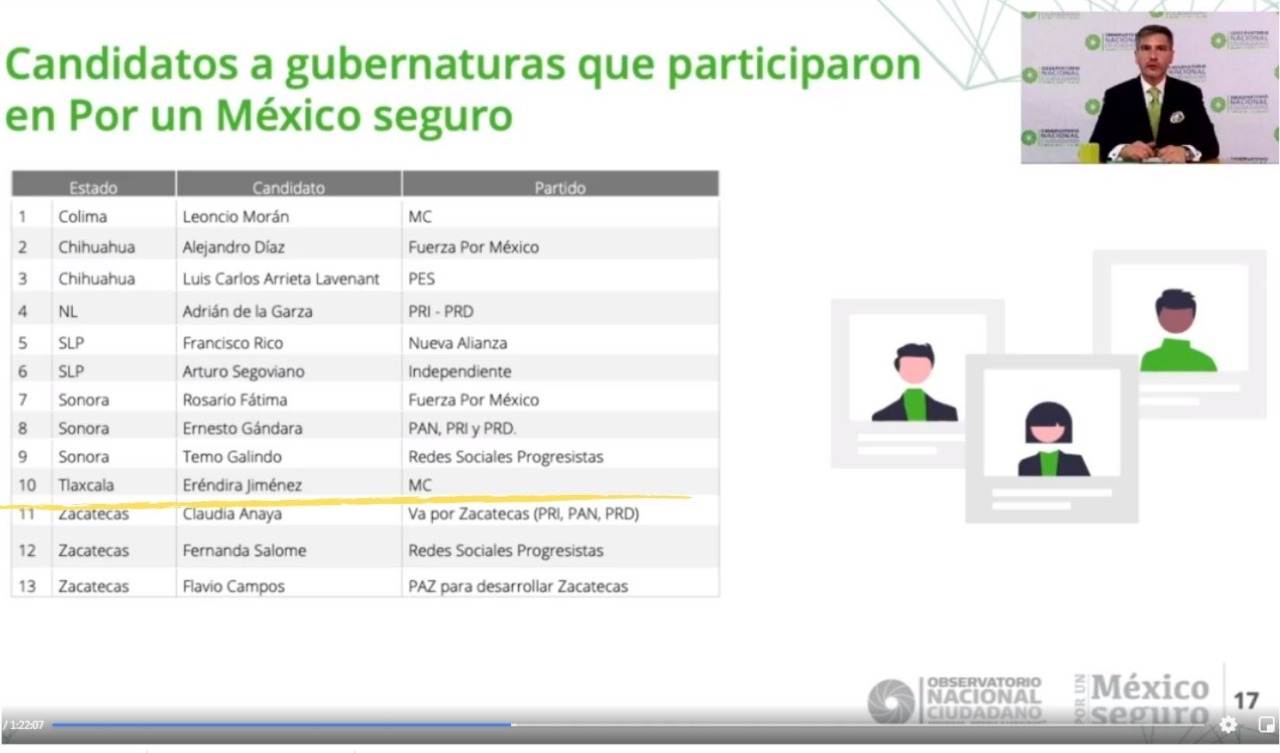Click the Partido column header
1280x753 pixels.
[559, 187]
